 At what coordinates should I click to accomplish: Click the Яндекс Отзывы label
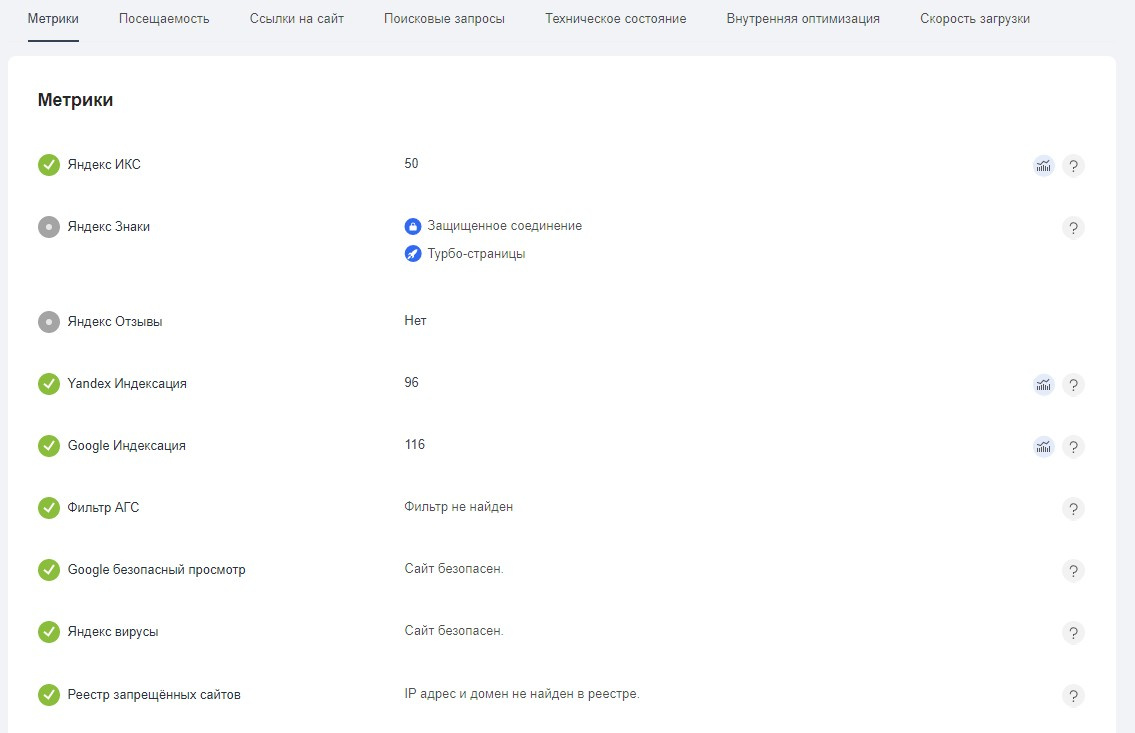click(115, 322)
